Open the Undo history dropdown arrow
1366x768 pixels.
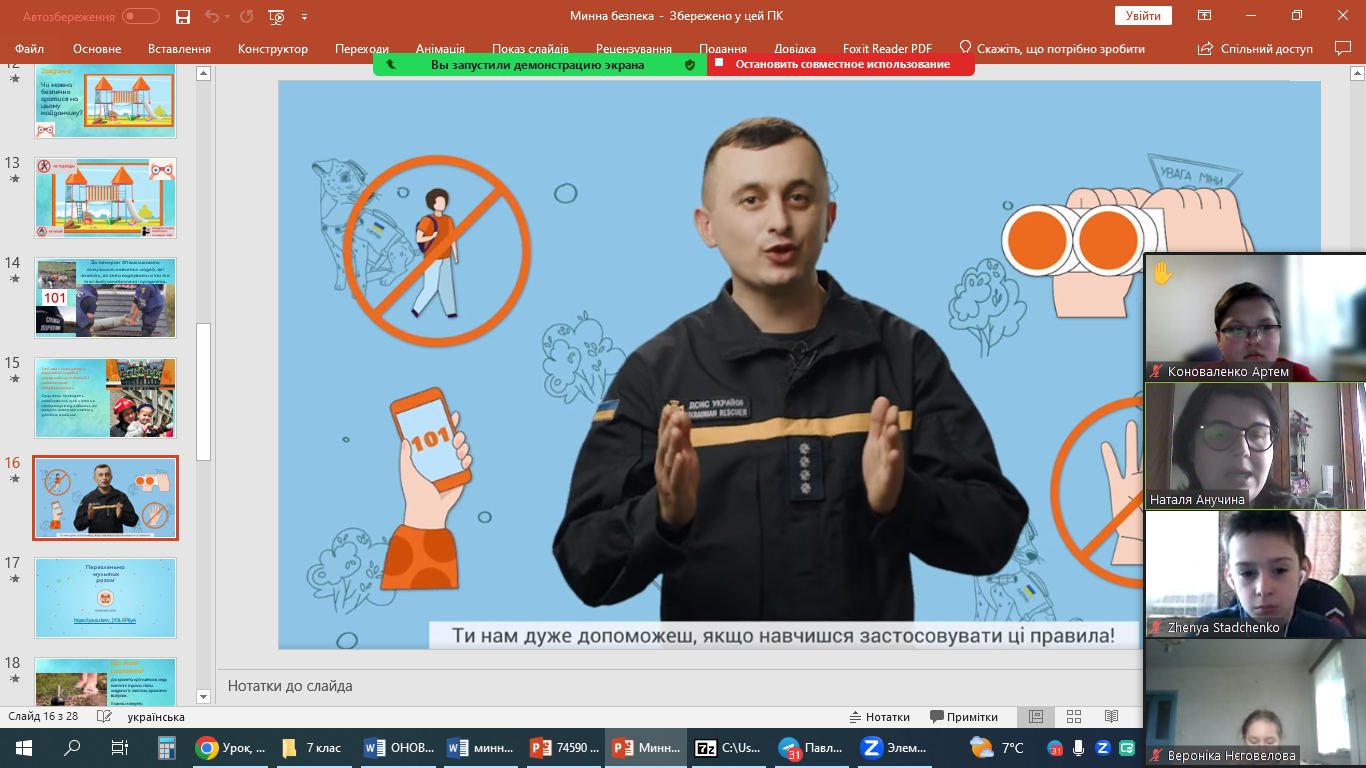point(228,16)
